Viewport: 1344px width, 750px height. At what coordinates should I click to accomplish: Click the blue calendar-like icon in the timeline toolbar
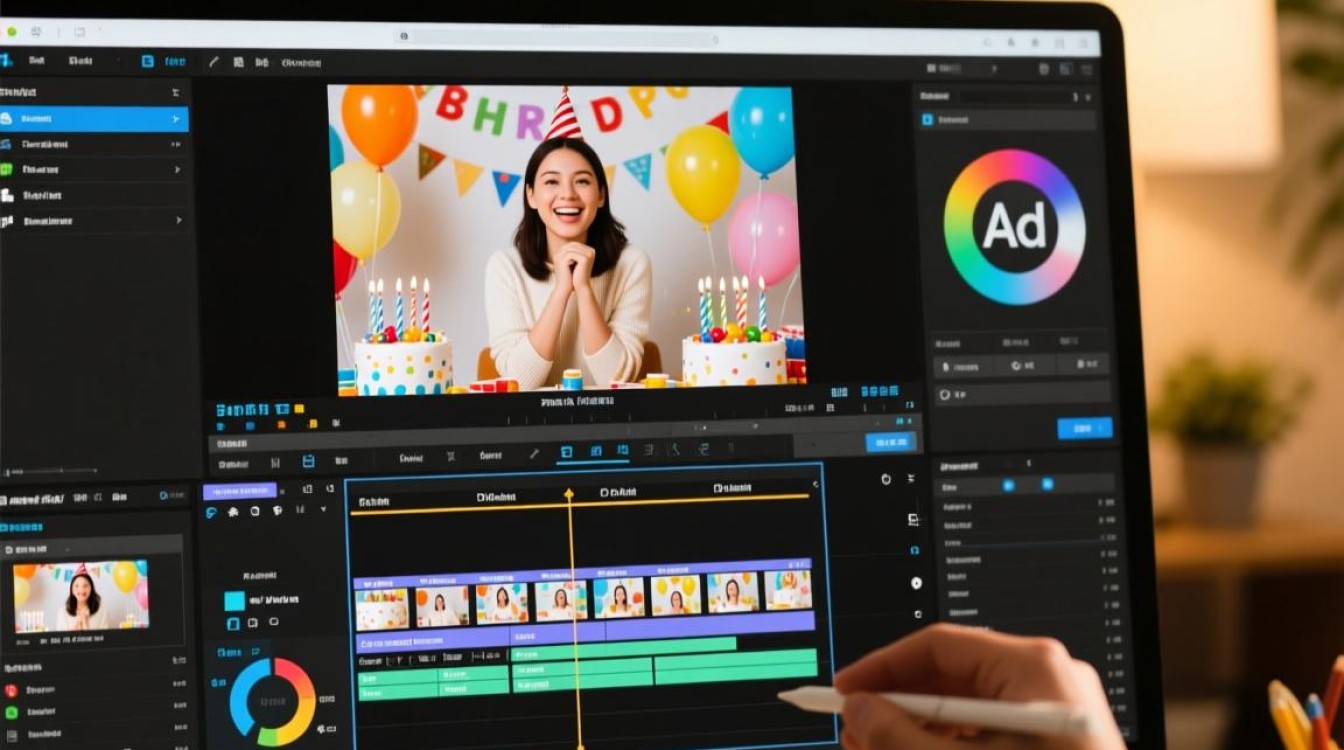click(308, 461)
